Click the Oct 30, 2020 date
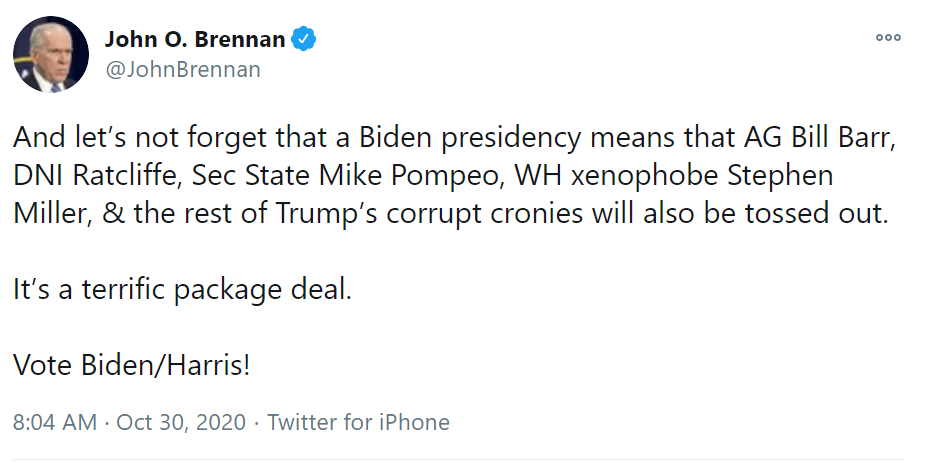 click(181, 422)
